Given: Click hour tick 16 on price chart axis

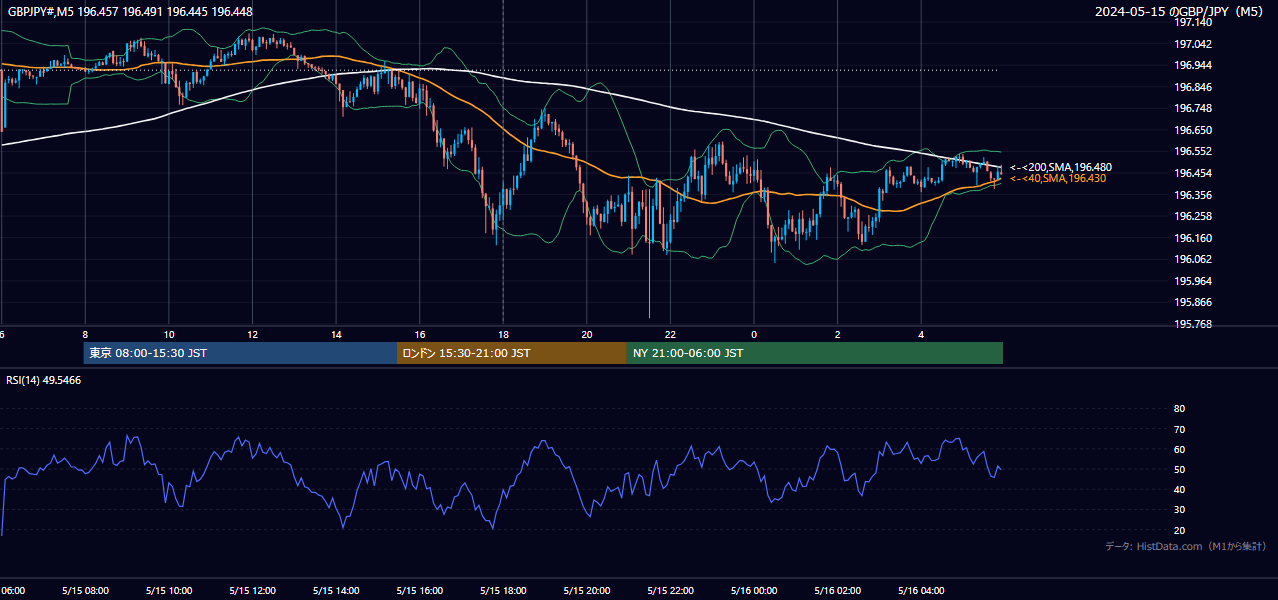Looking at the screenshot, I should (420, 335).
